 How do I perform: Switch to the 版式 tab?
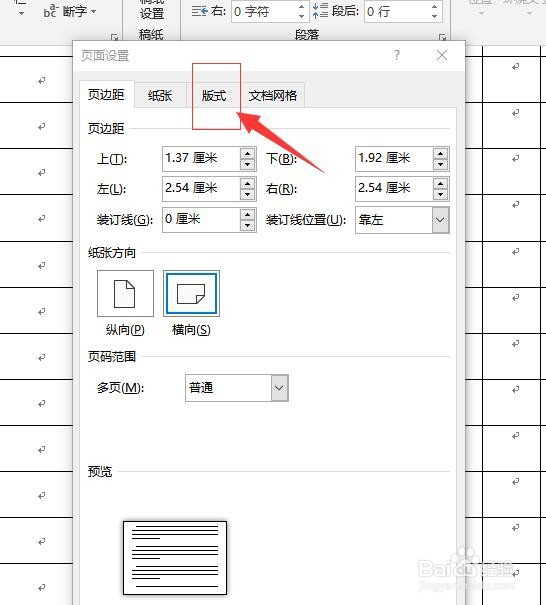(214, 95)
